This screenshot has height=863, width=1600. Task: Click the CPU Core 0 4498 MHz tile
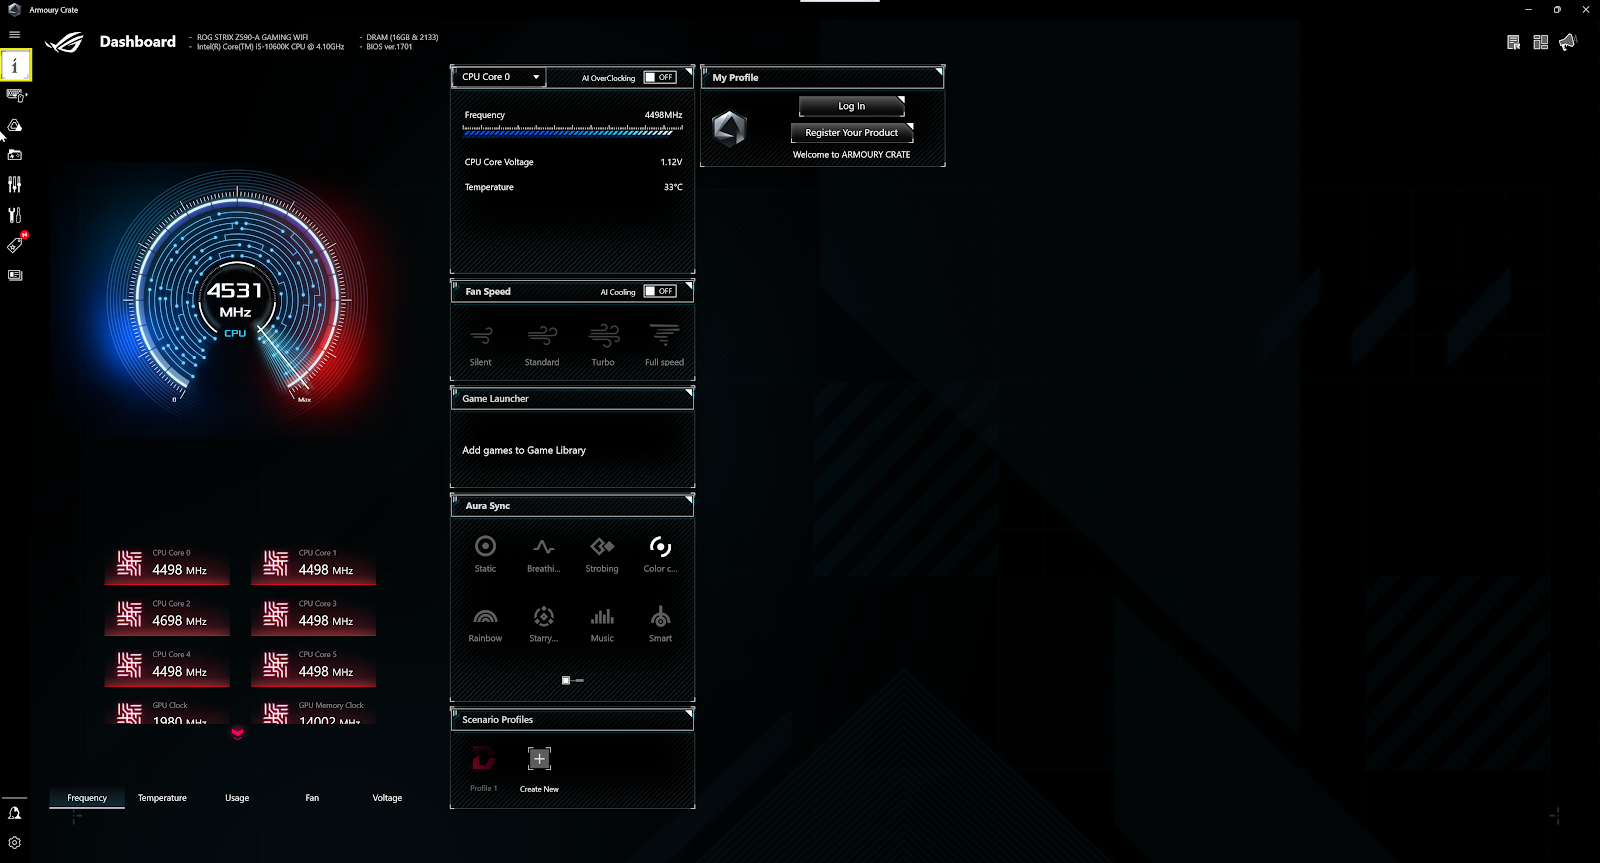(x=167, y=564)
